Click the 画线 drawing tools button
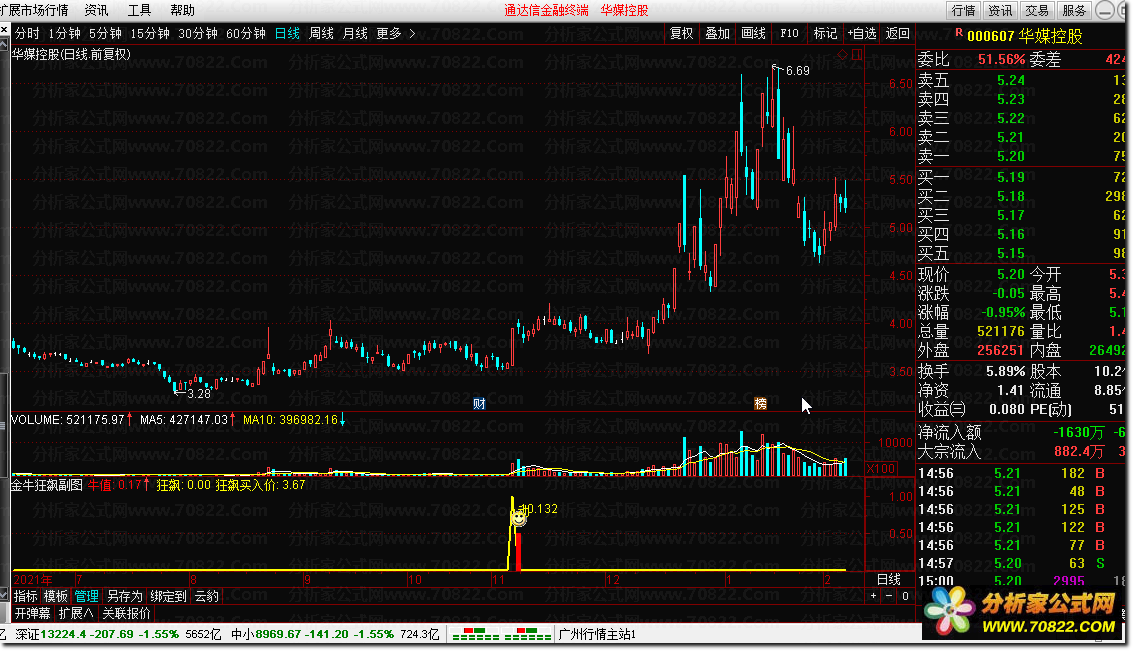 [753, 33]
